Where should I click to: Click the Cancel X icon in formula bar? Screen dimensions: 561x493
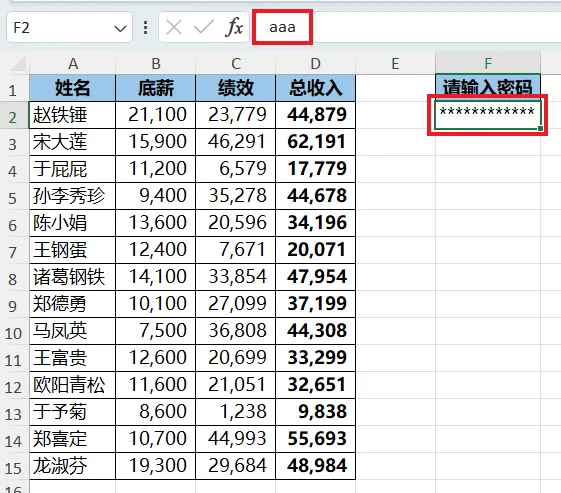(x=174, y=27)
